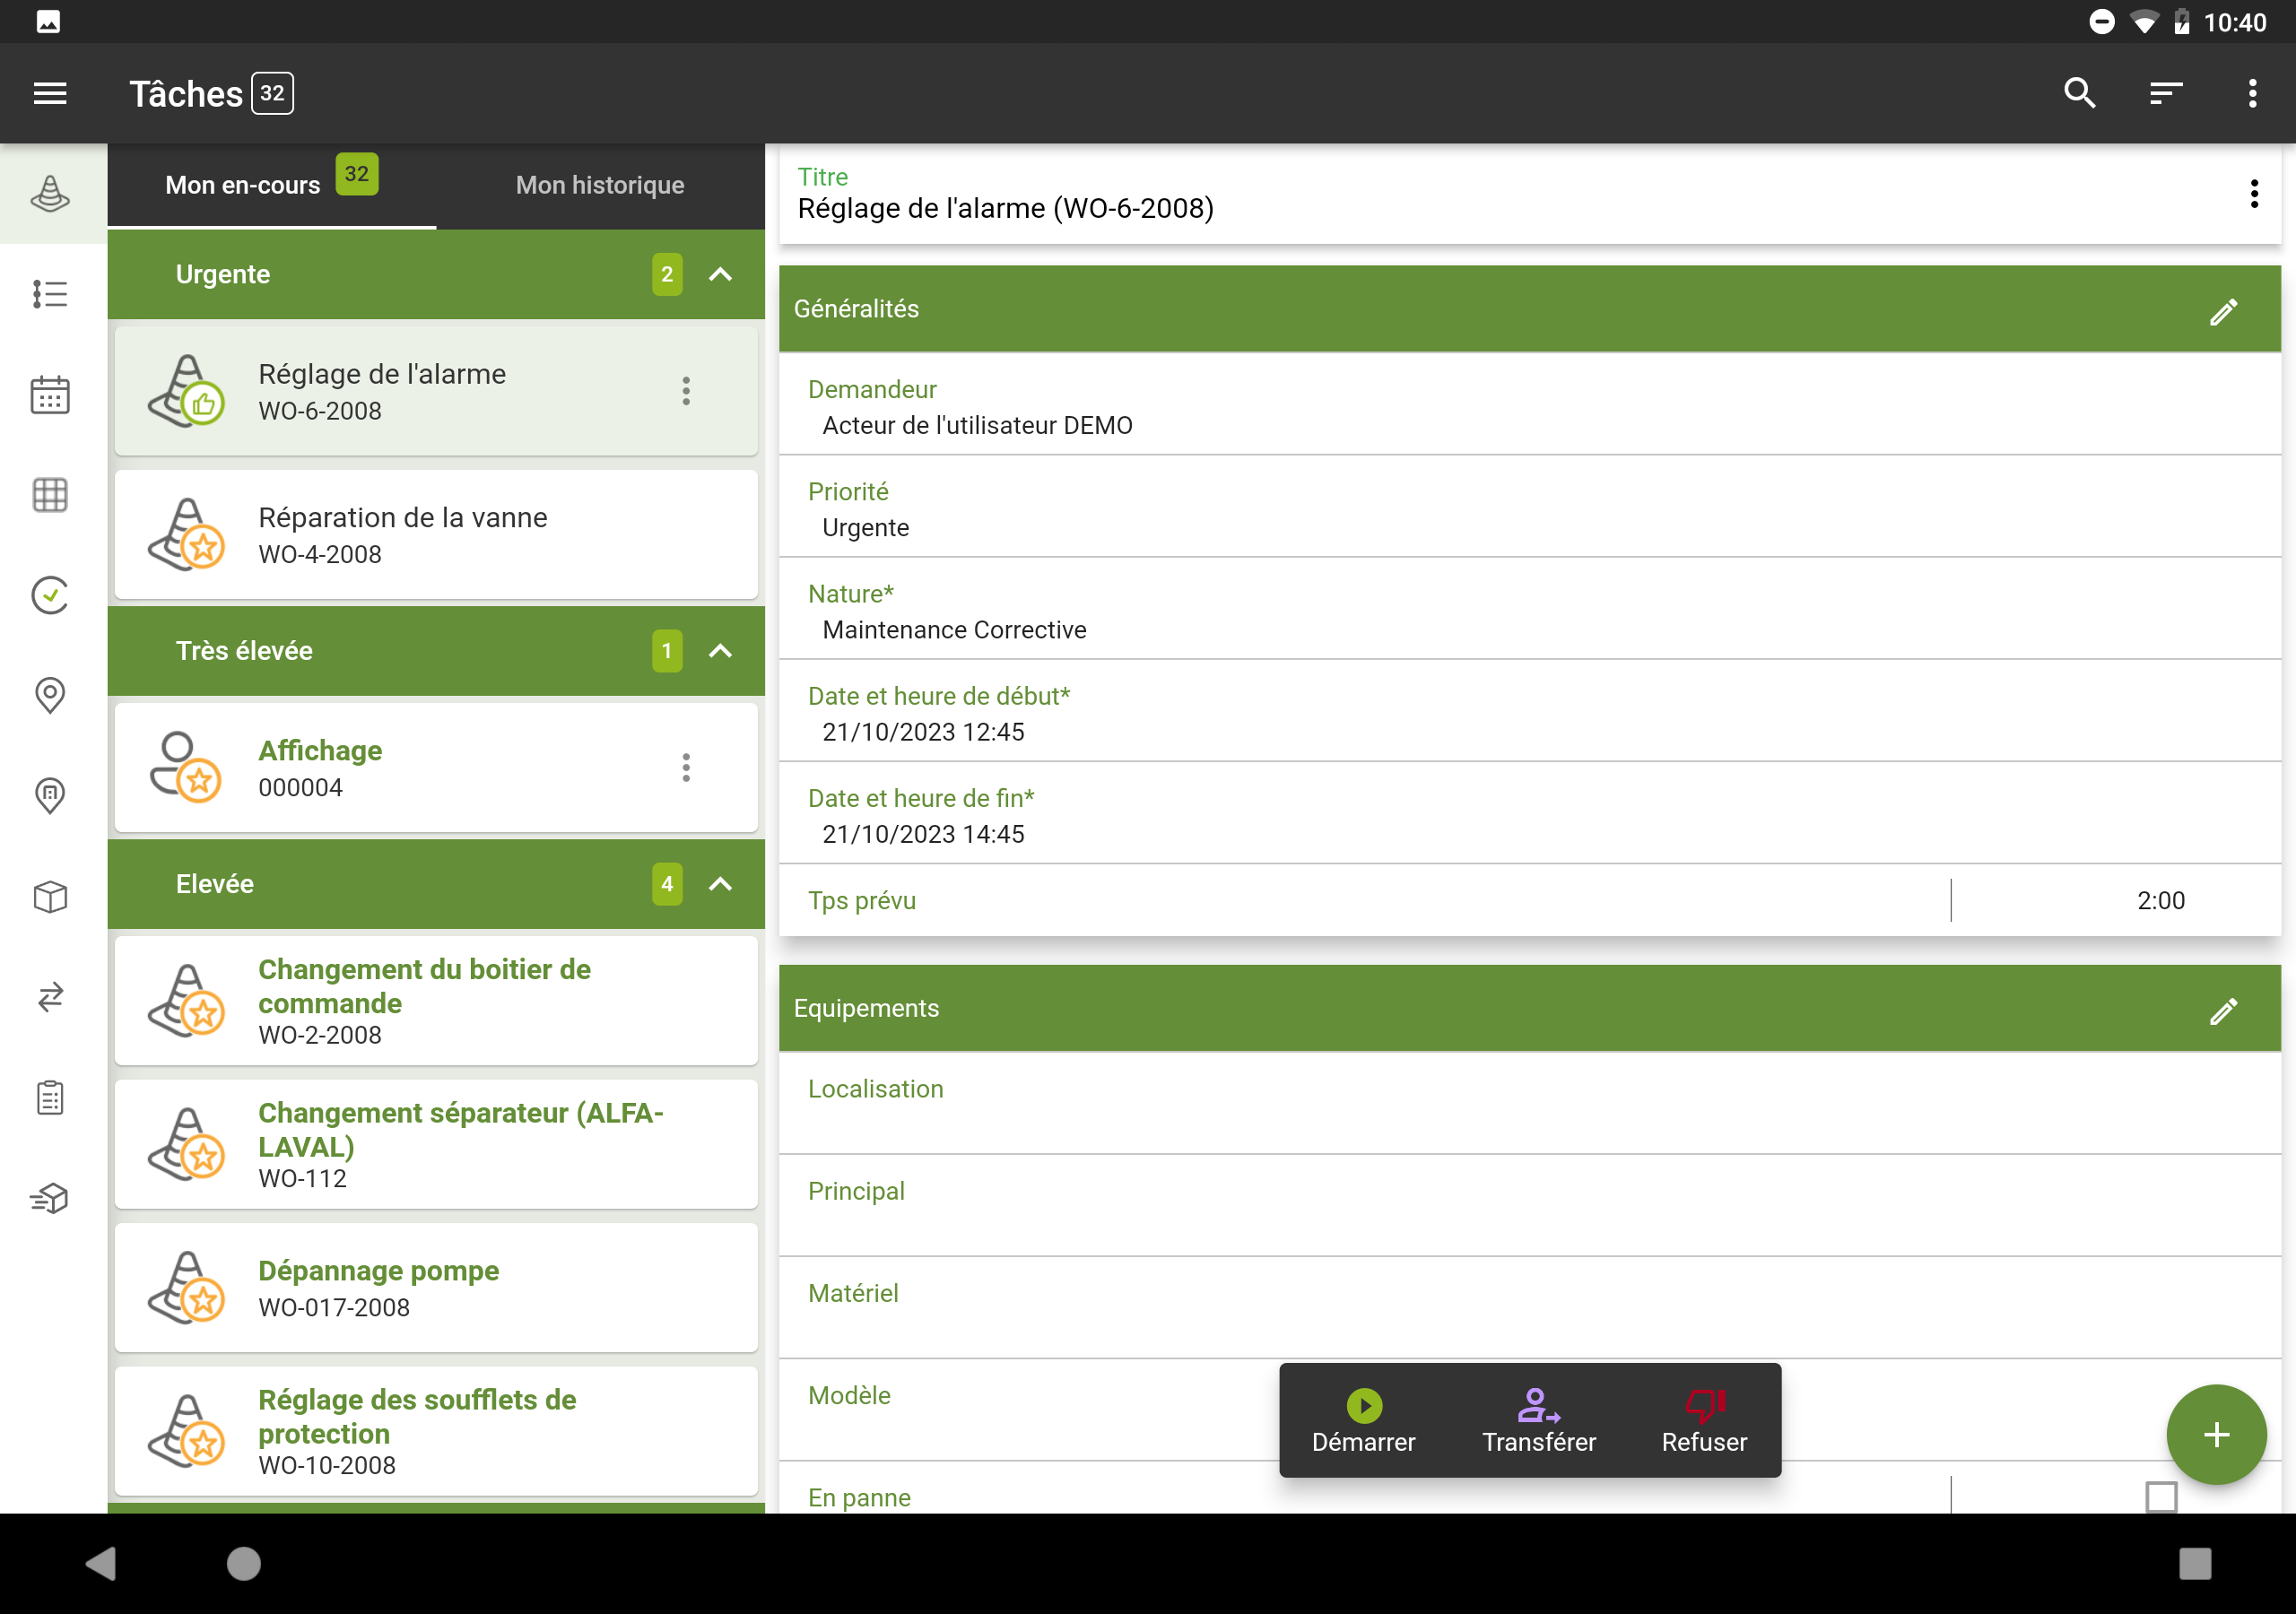Image resolution: width=2296 pixels, height=1614 pixels.
Task: Open the Titre panel overflow menu
Action: pos(2254,194)
